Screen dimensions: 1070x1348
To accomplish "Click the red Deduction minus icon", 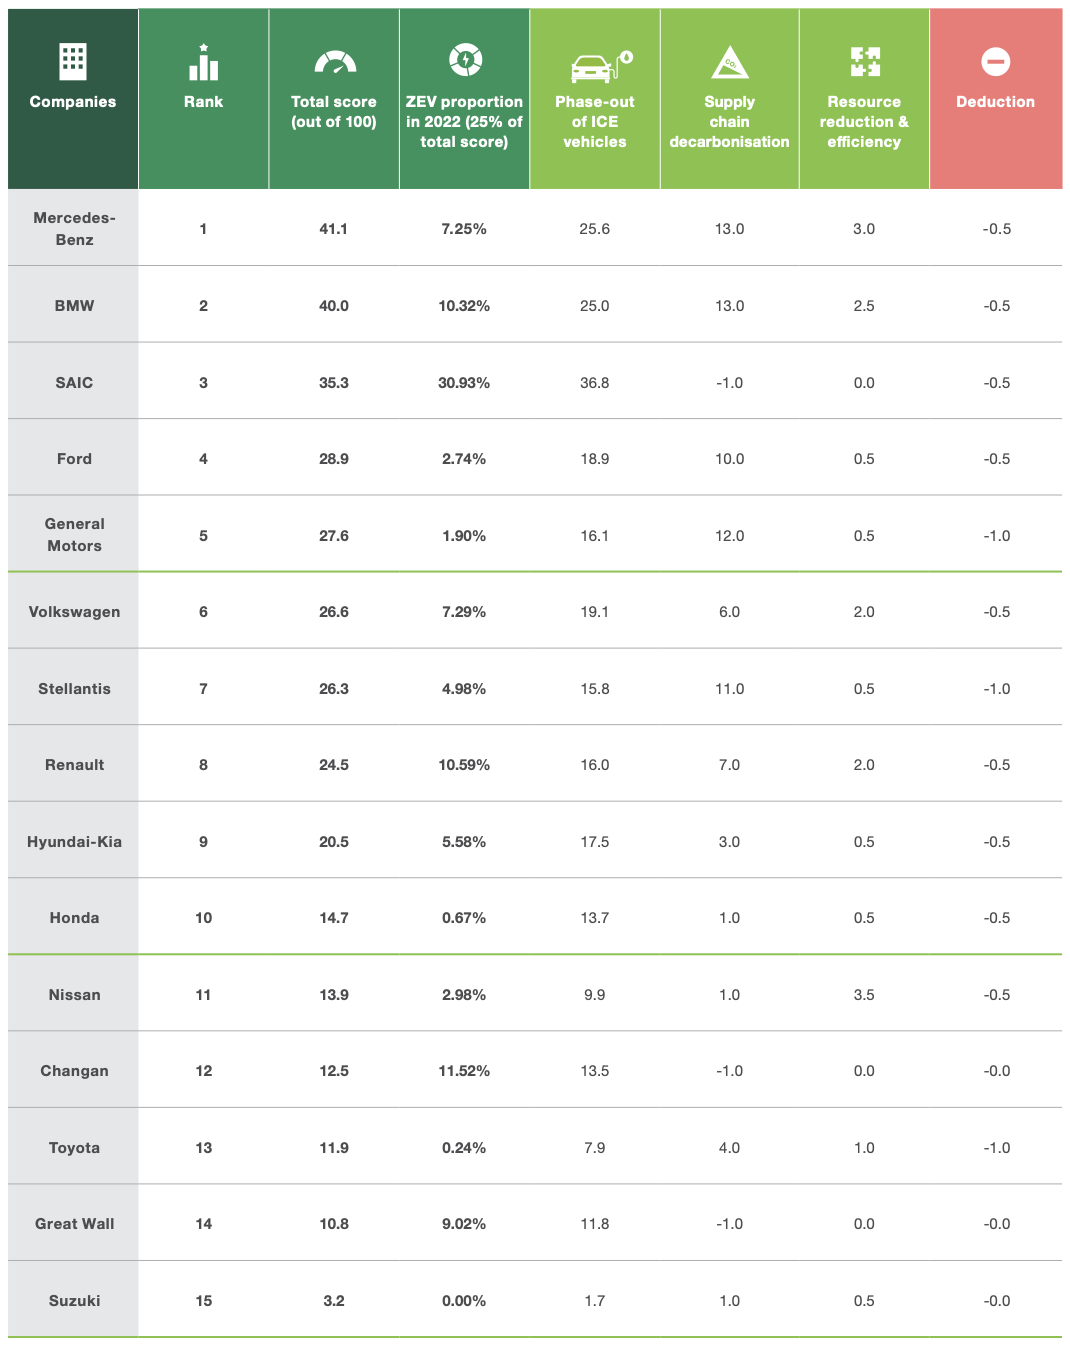I will click(x=995, y=62).
